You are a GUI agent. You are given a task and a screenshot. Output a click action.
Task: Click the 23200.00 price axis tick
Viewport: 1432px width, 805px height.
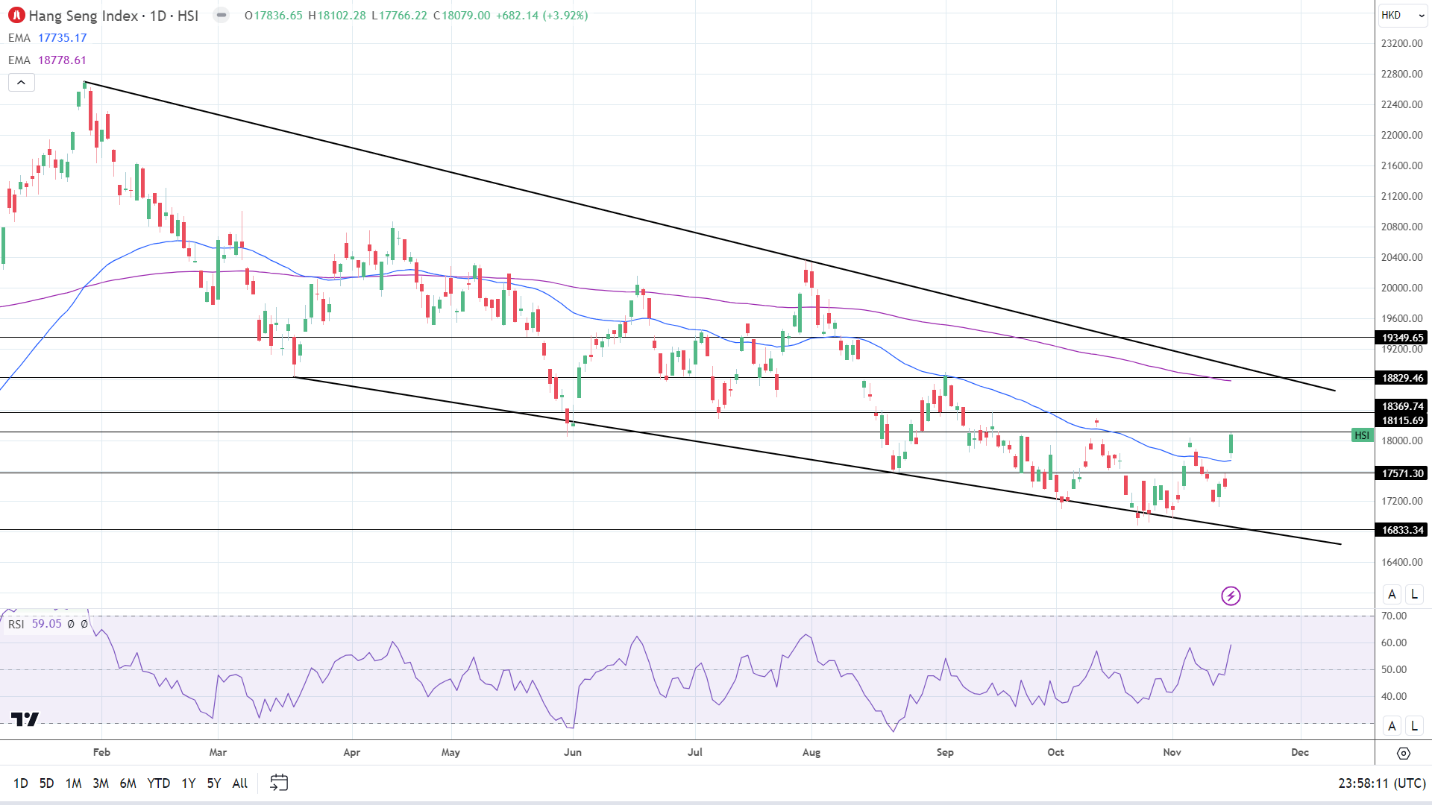1402,44
